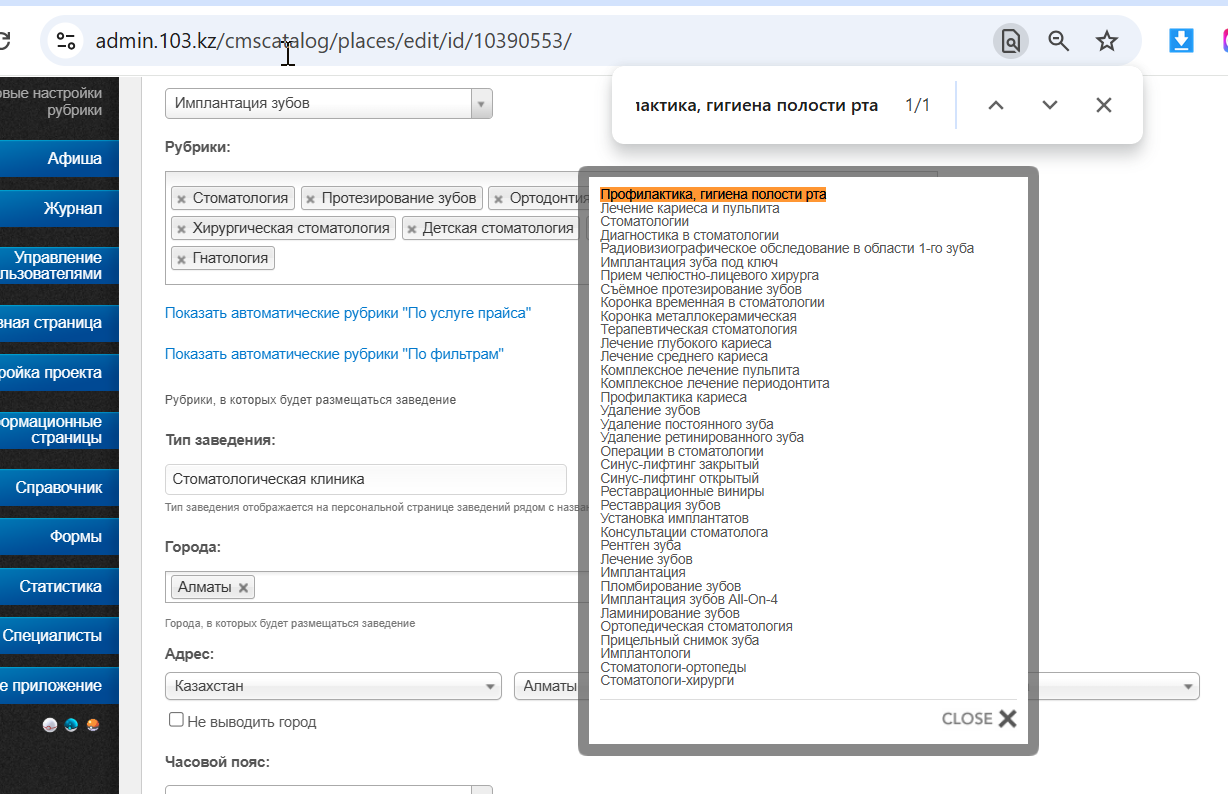Click Диагностика в стоматологии in popup
The width and height of the screenshot is (1228, 794).
[690, 236]
